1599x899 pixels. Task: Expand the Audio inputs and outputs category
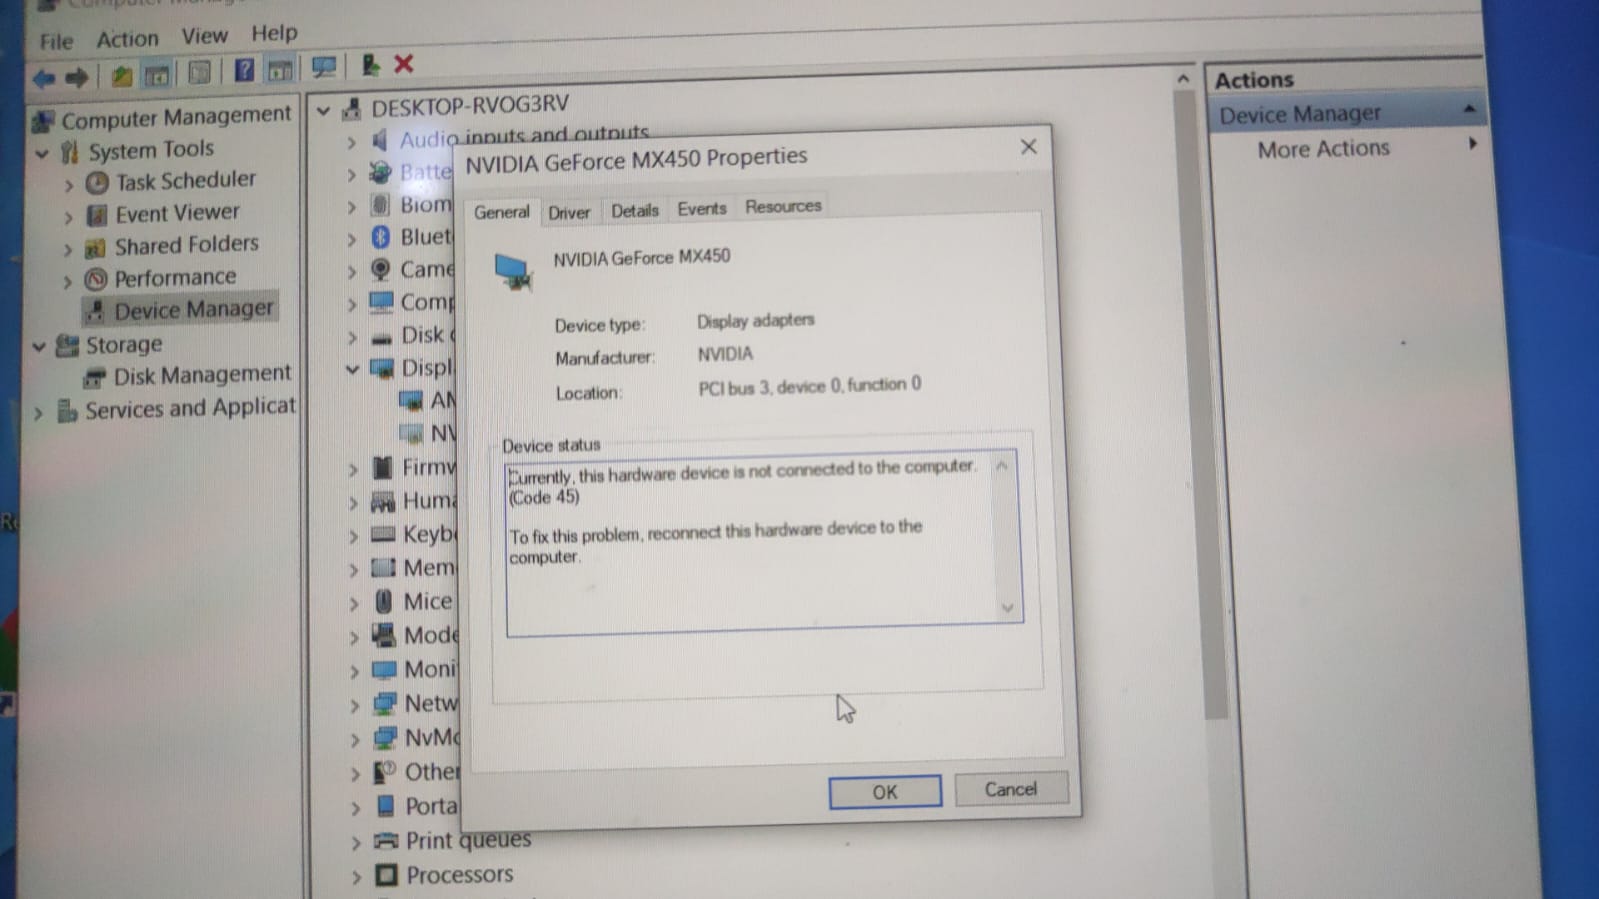pos(351,142)
